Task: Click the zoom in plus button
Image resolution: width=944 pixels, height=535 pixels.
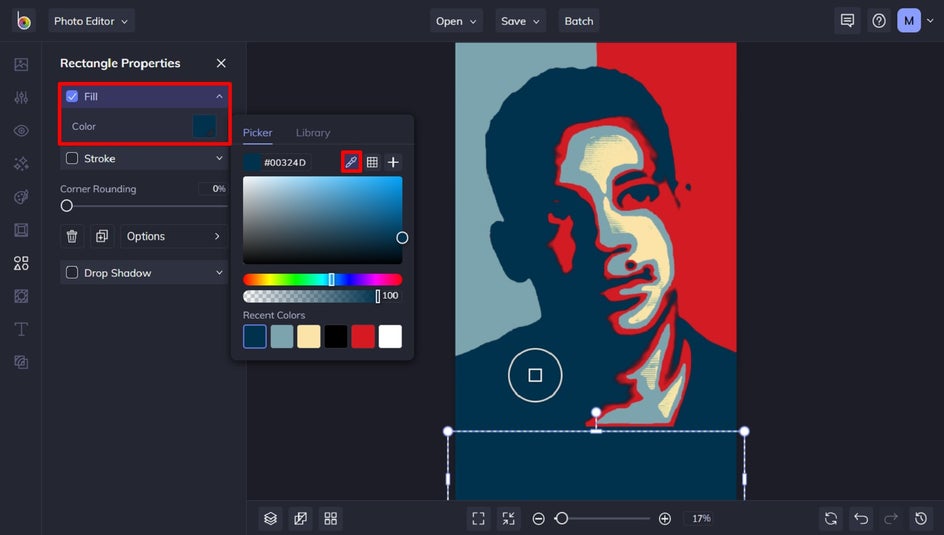Action: tap(665, 518)
